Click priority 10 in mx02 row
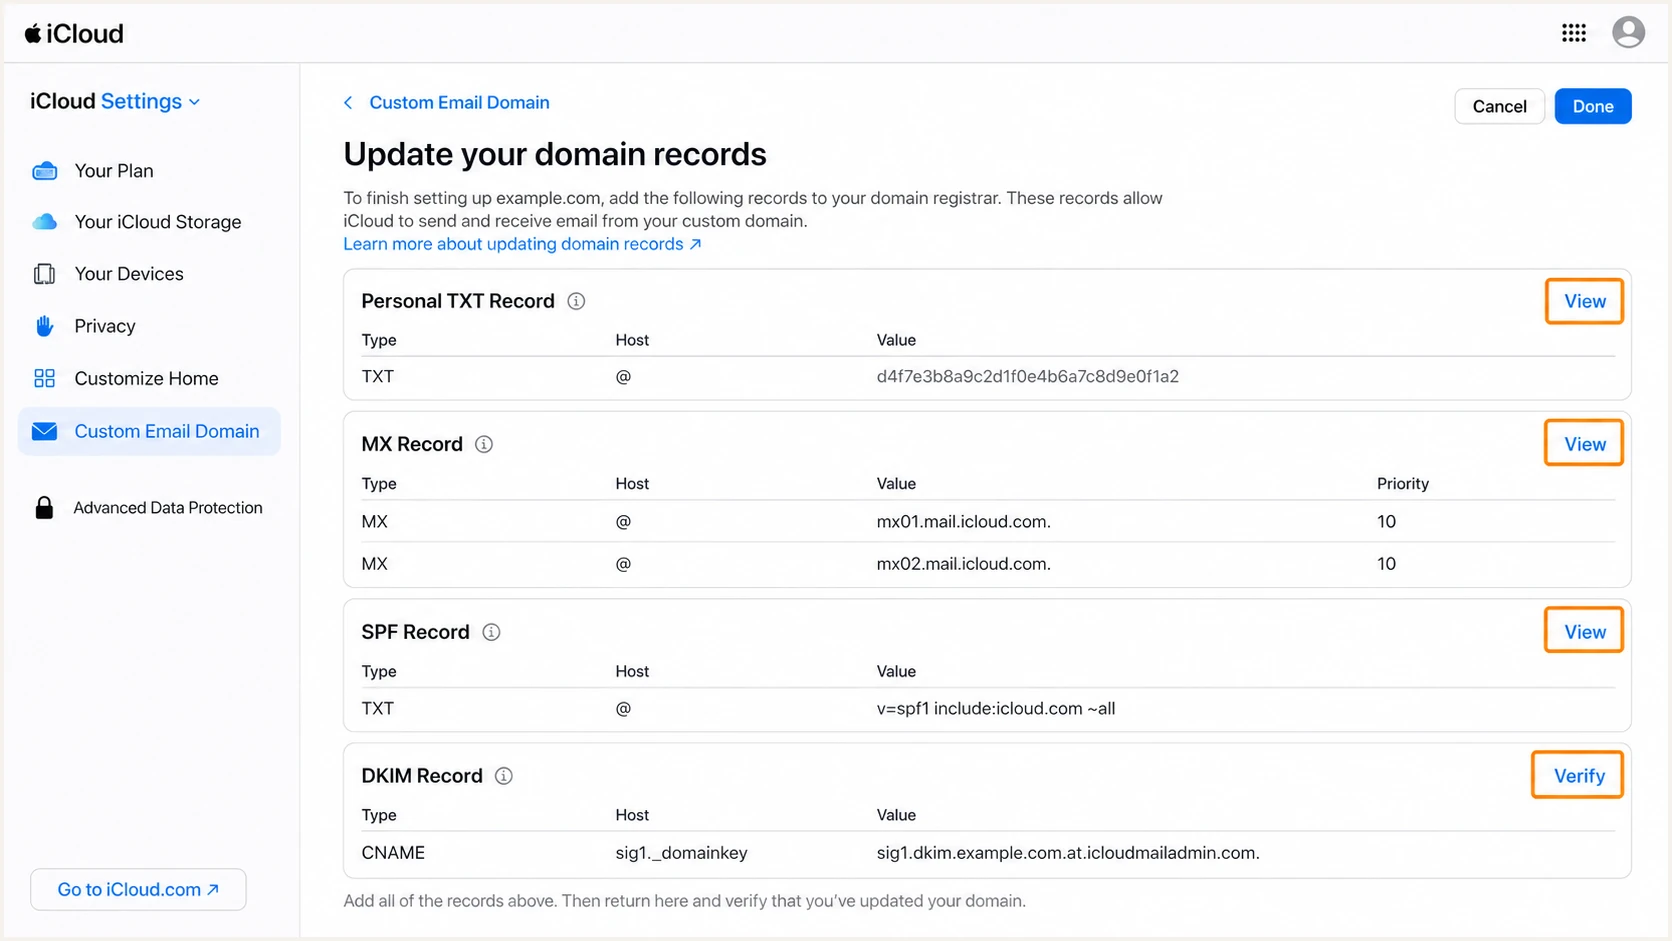 1386,564
